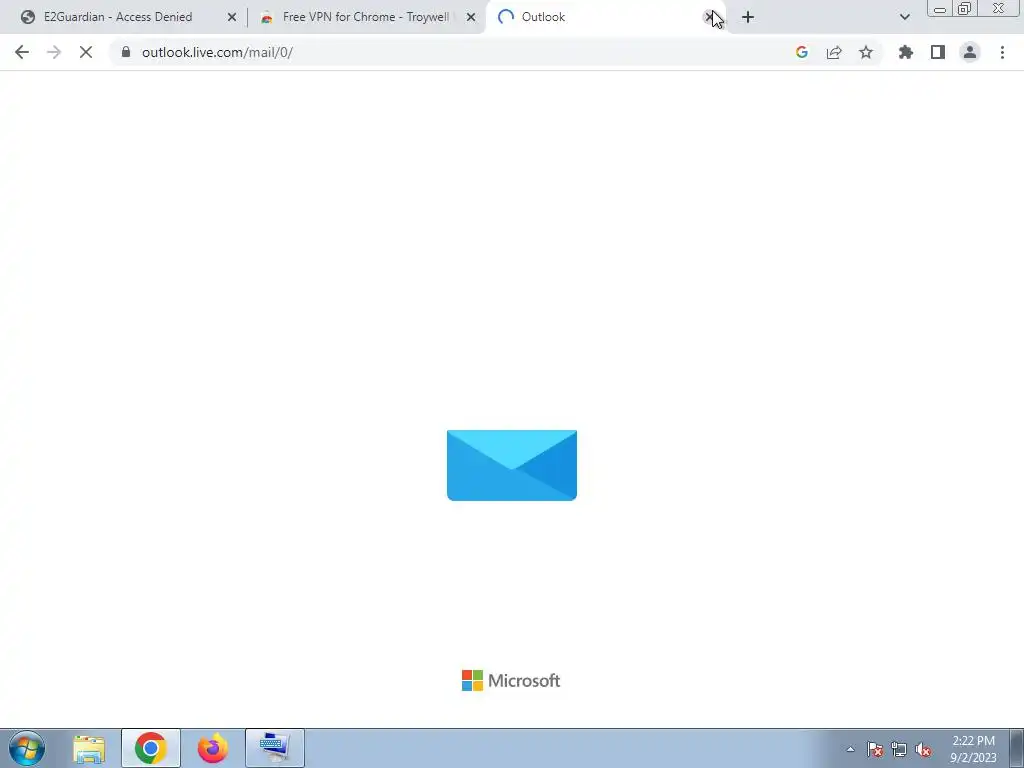Open File Explorer from the taskbar
Screen dimensions: 1024x768
(x=89, y=748)
